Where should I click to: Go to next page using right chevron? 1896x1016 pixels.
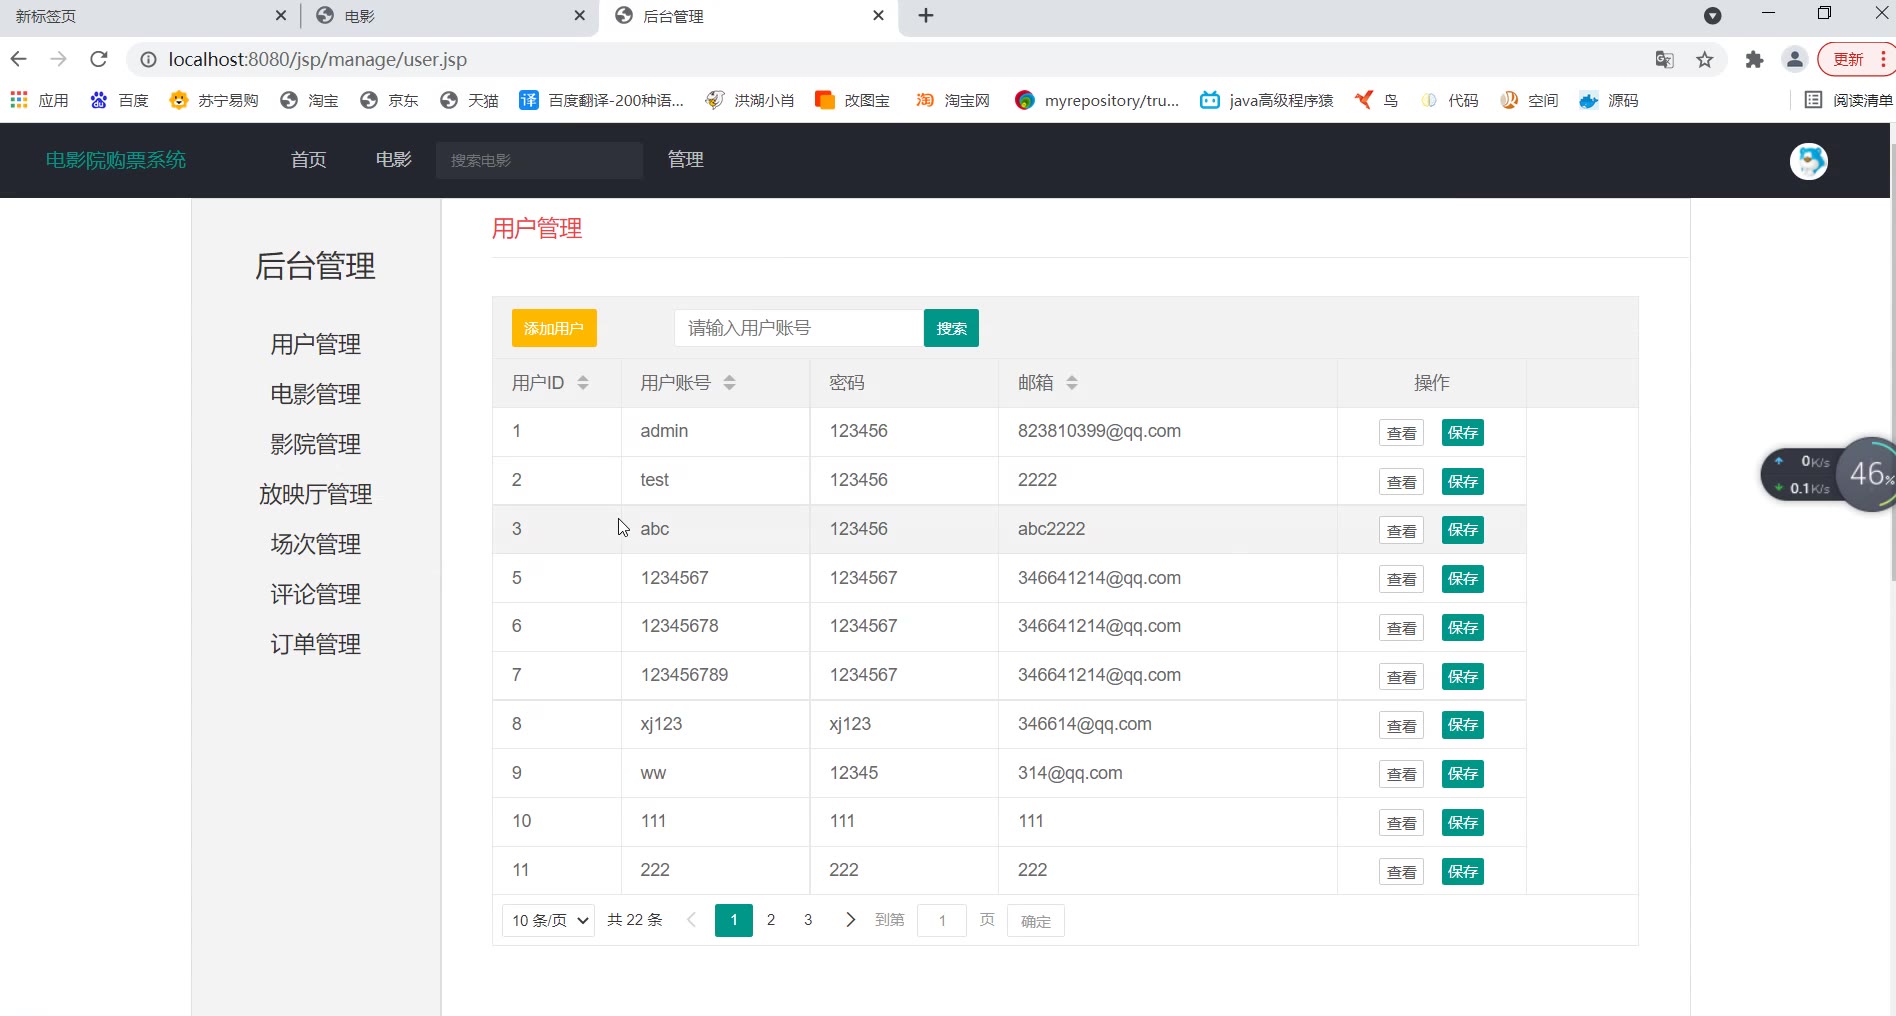pyautogui.click(x=850, y=920)
